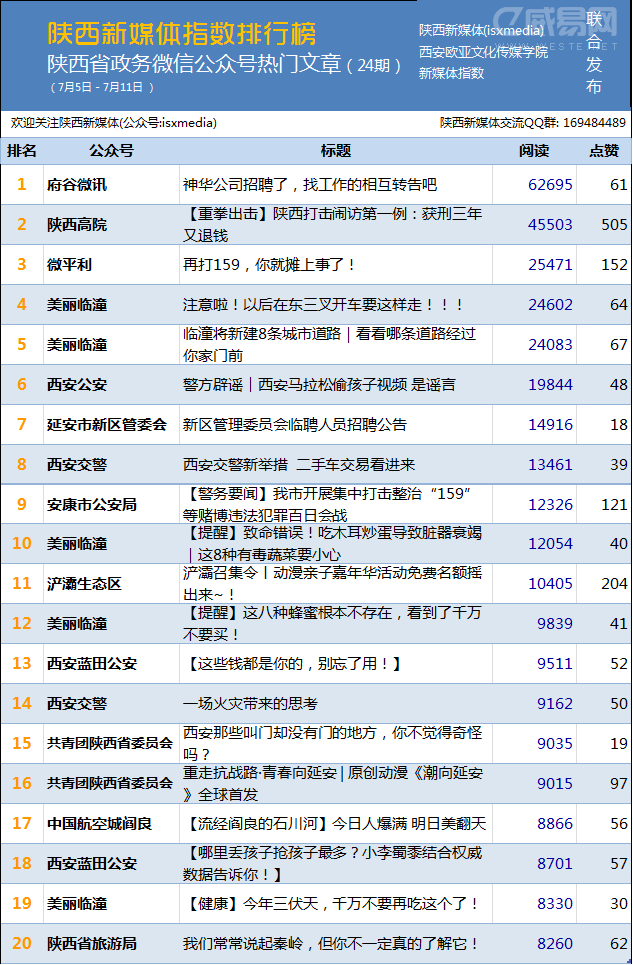Sort by the 阅读 column header

click(534, 151)
